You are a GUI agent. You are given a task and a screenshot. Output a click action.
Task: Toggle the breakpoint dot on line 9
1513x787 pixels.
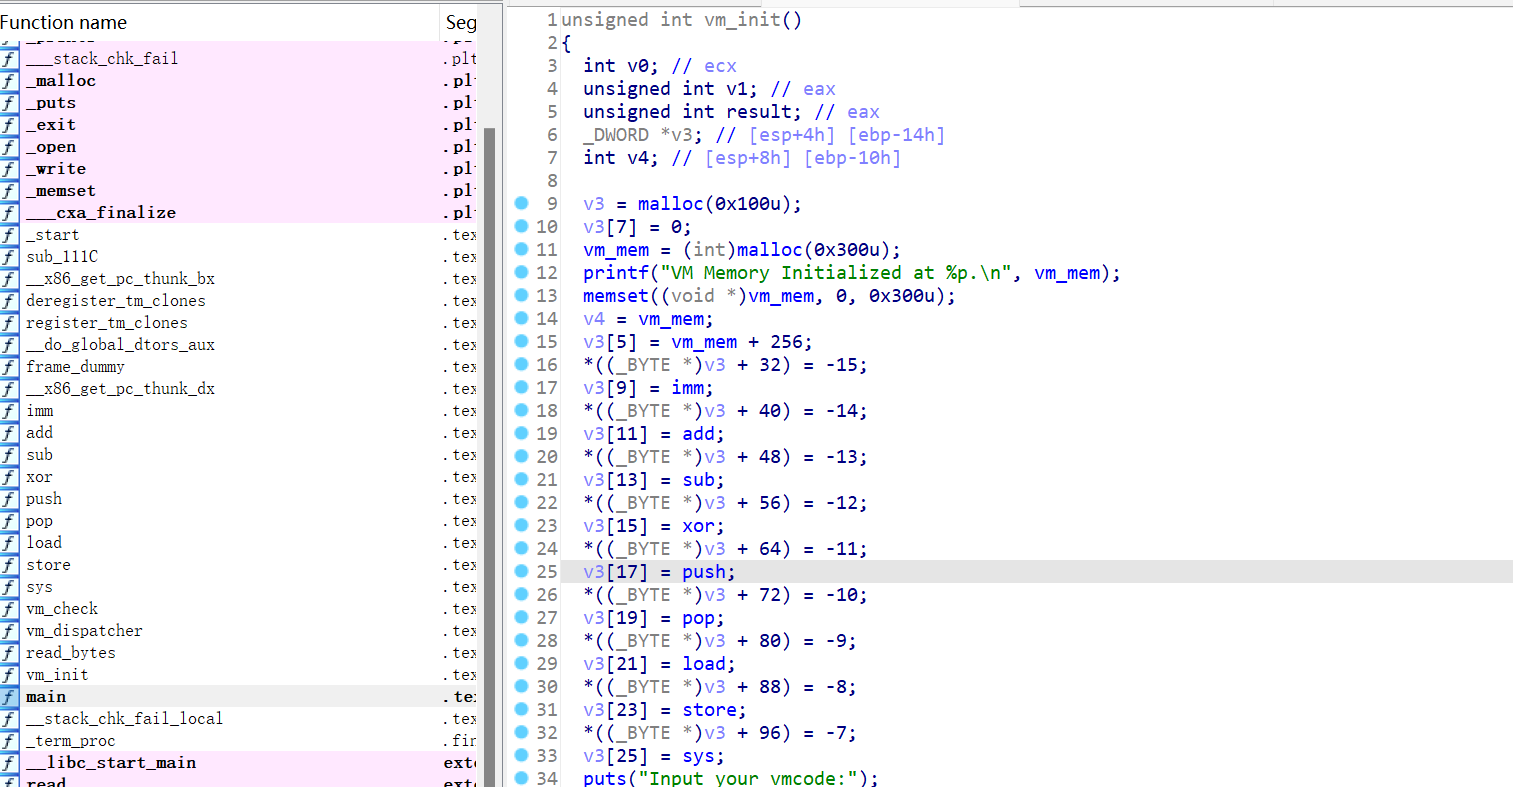(521, 203)
